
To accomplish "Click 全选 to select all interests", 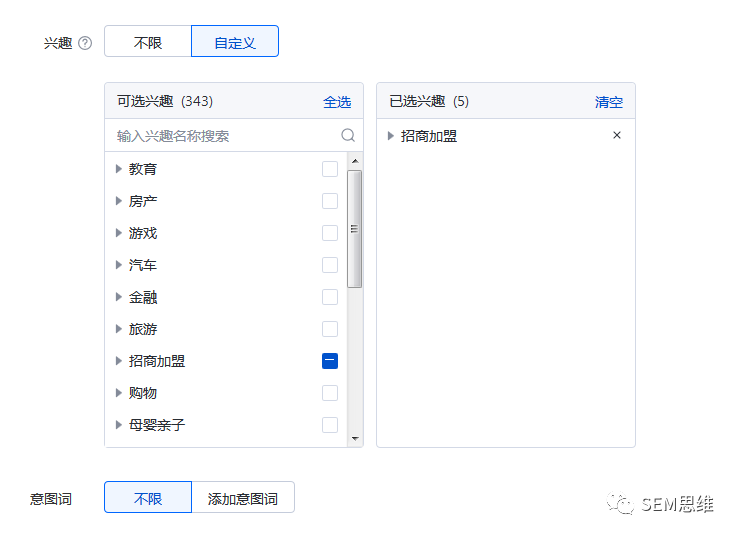I will [337, 101].
